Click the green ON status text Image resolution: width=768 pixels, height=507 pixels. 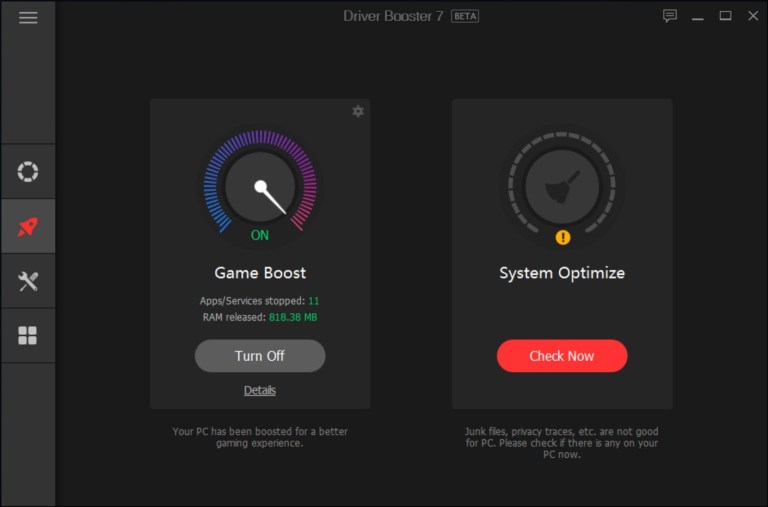tap(260, 235)
